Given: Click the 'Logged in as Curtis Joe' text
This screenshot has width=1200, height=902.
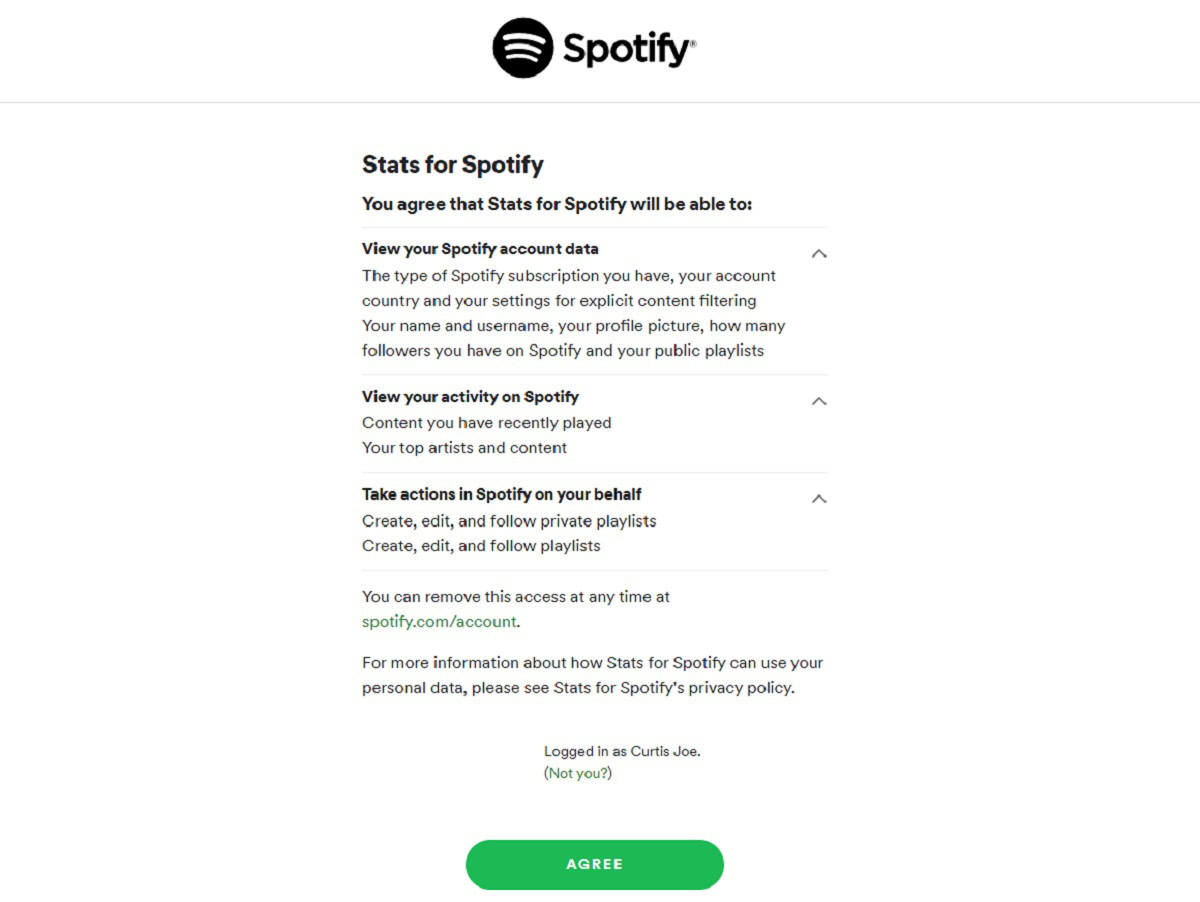Looking at the screenshot, I should tap(622, 751).
